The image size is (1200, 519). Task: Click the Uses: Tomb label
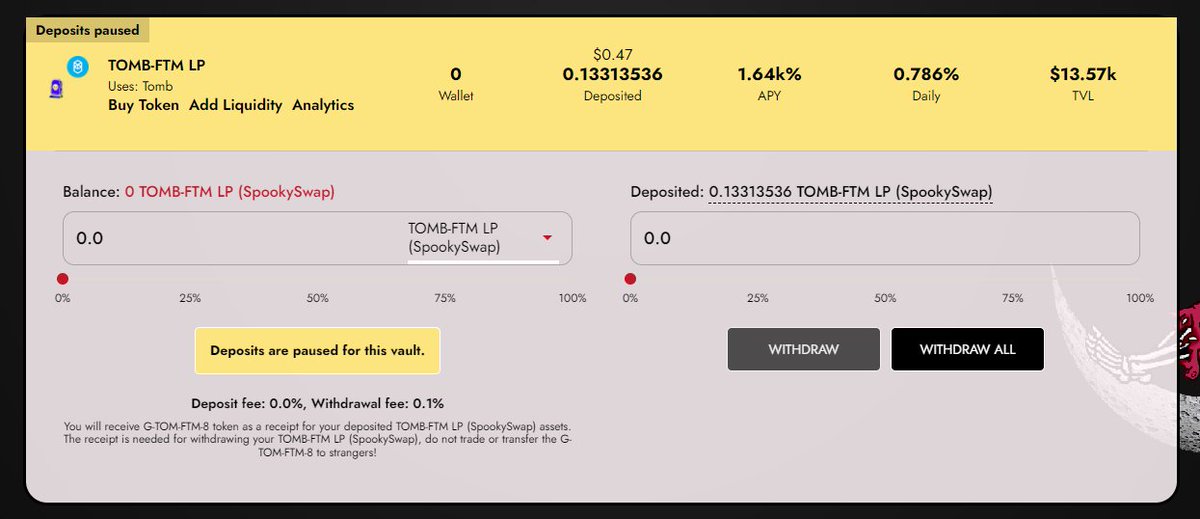click(141, 86)
